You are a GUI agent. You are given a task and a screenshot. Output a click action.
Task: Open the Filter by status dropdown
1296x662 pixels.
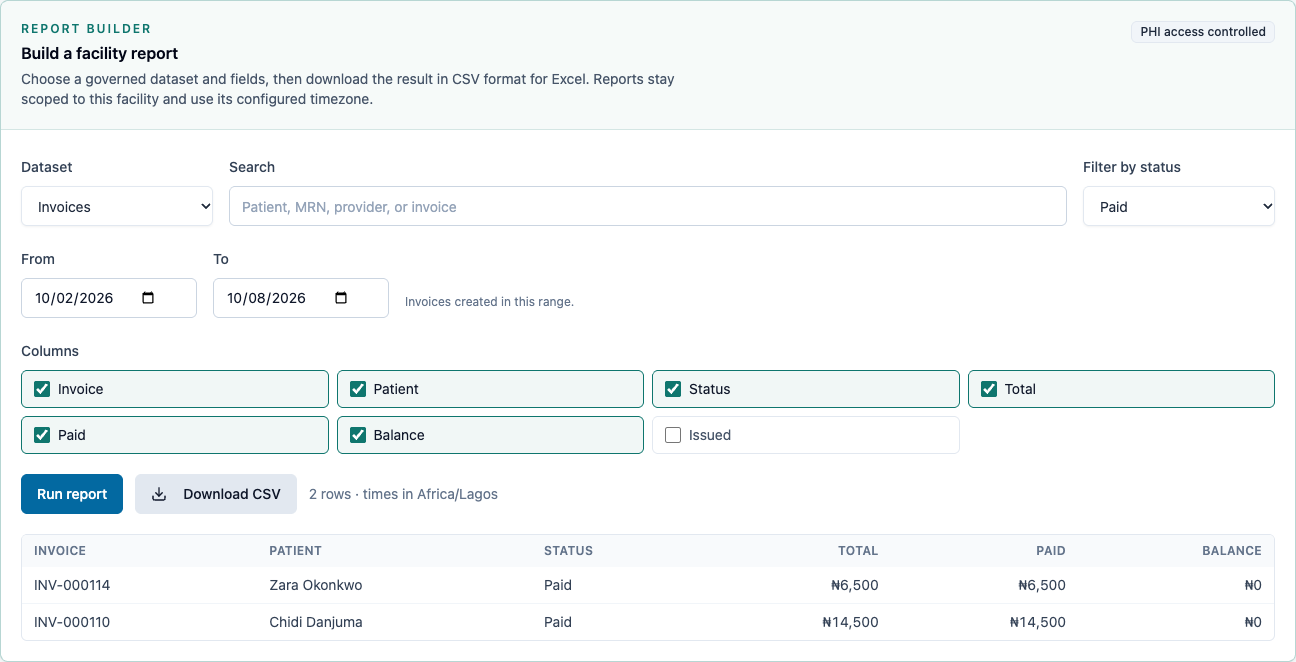click(1179, 206)
